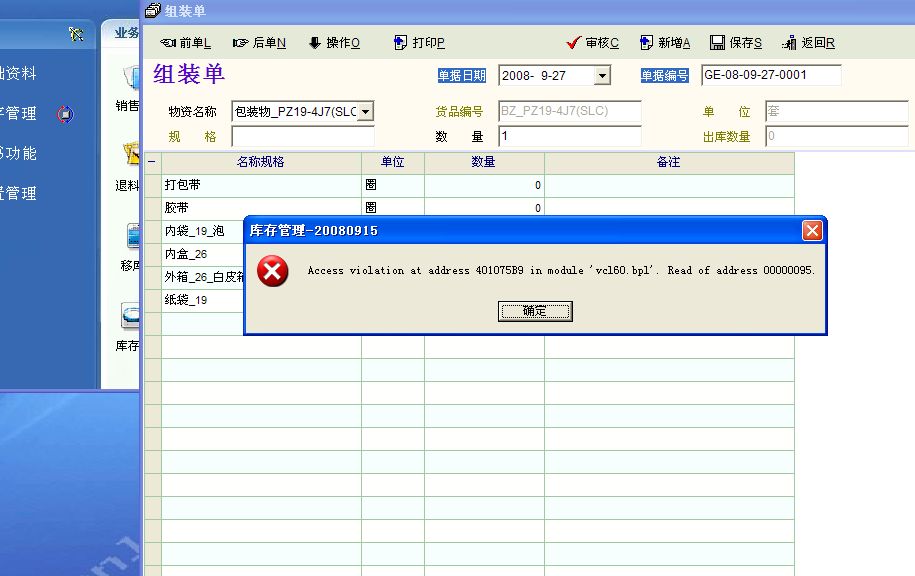Viewport: 915px width, 576px height.
Task: Select the 打包带 row in the grid
Action: coord(261,185)
